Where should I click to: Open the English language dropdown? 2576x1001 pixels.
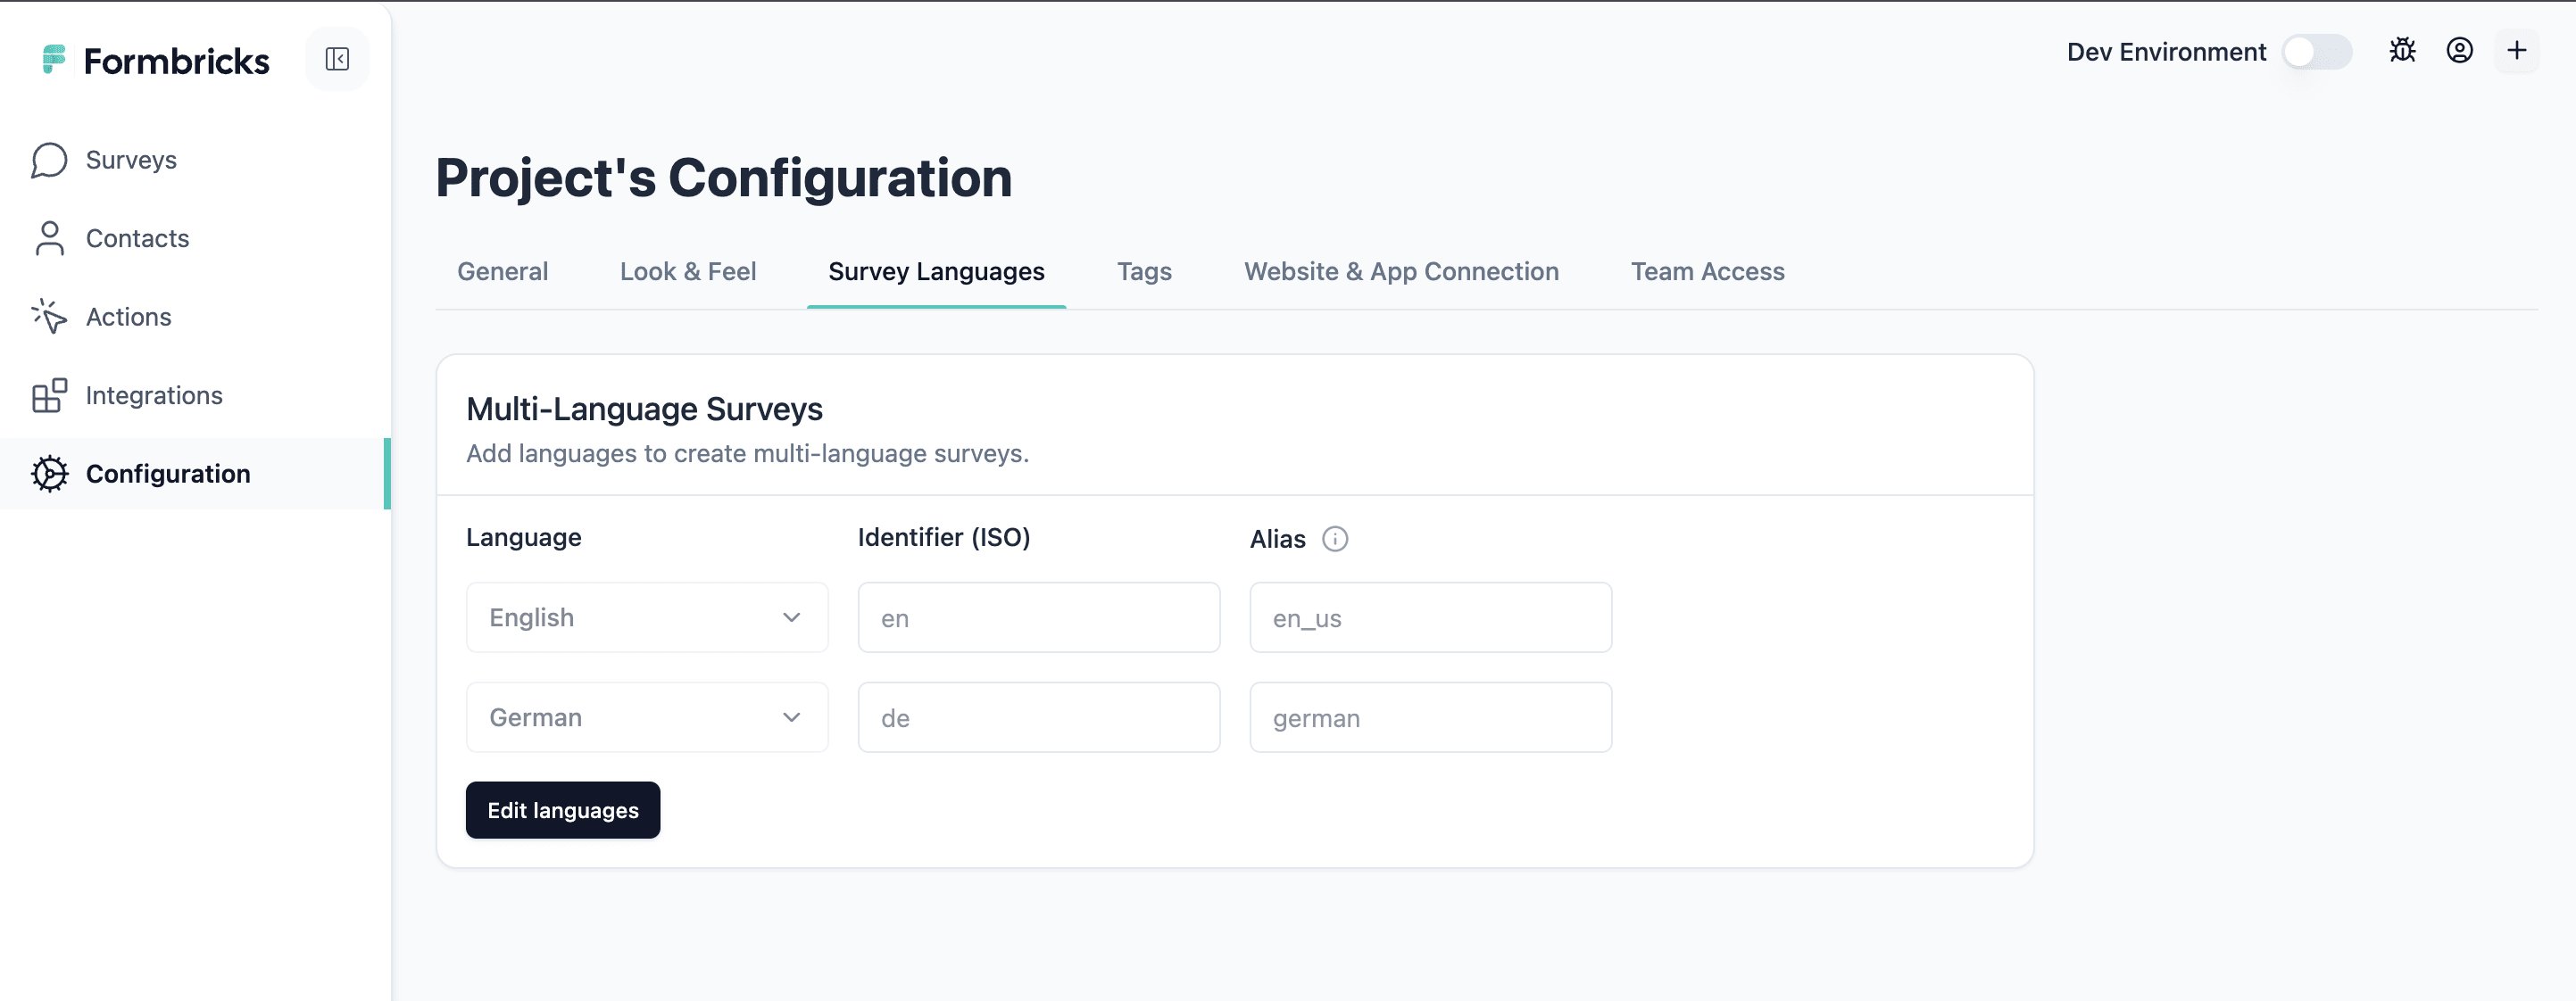(647, 617)
